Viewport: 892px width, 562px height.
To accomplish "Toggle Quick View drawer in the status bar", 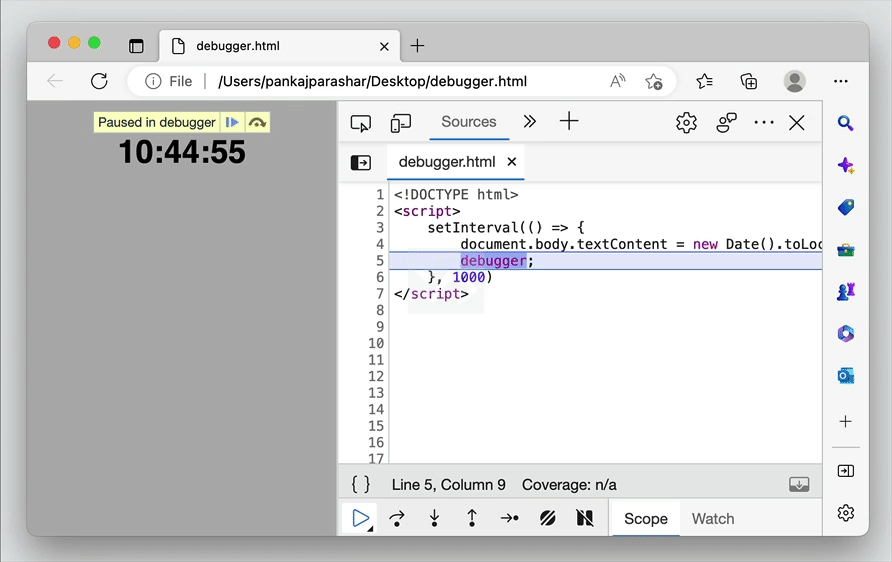I will coord(799,485).
